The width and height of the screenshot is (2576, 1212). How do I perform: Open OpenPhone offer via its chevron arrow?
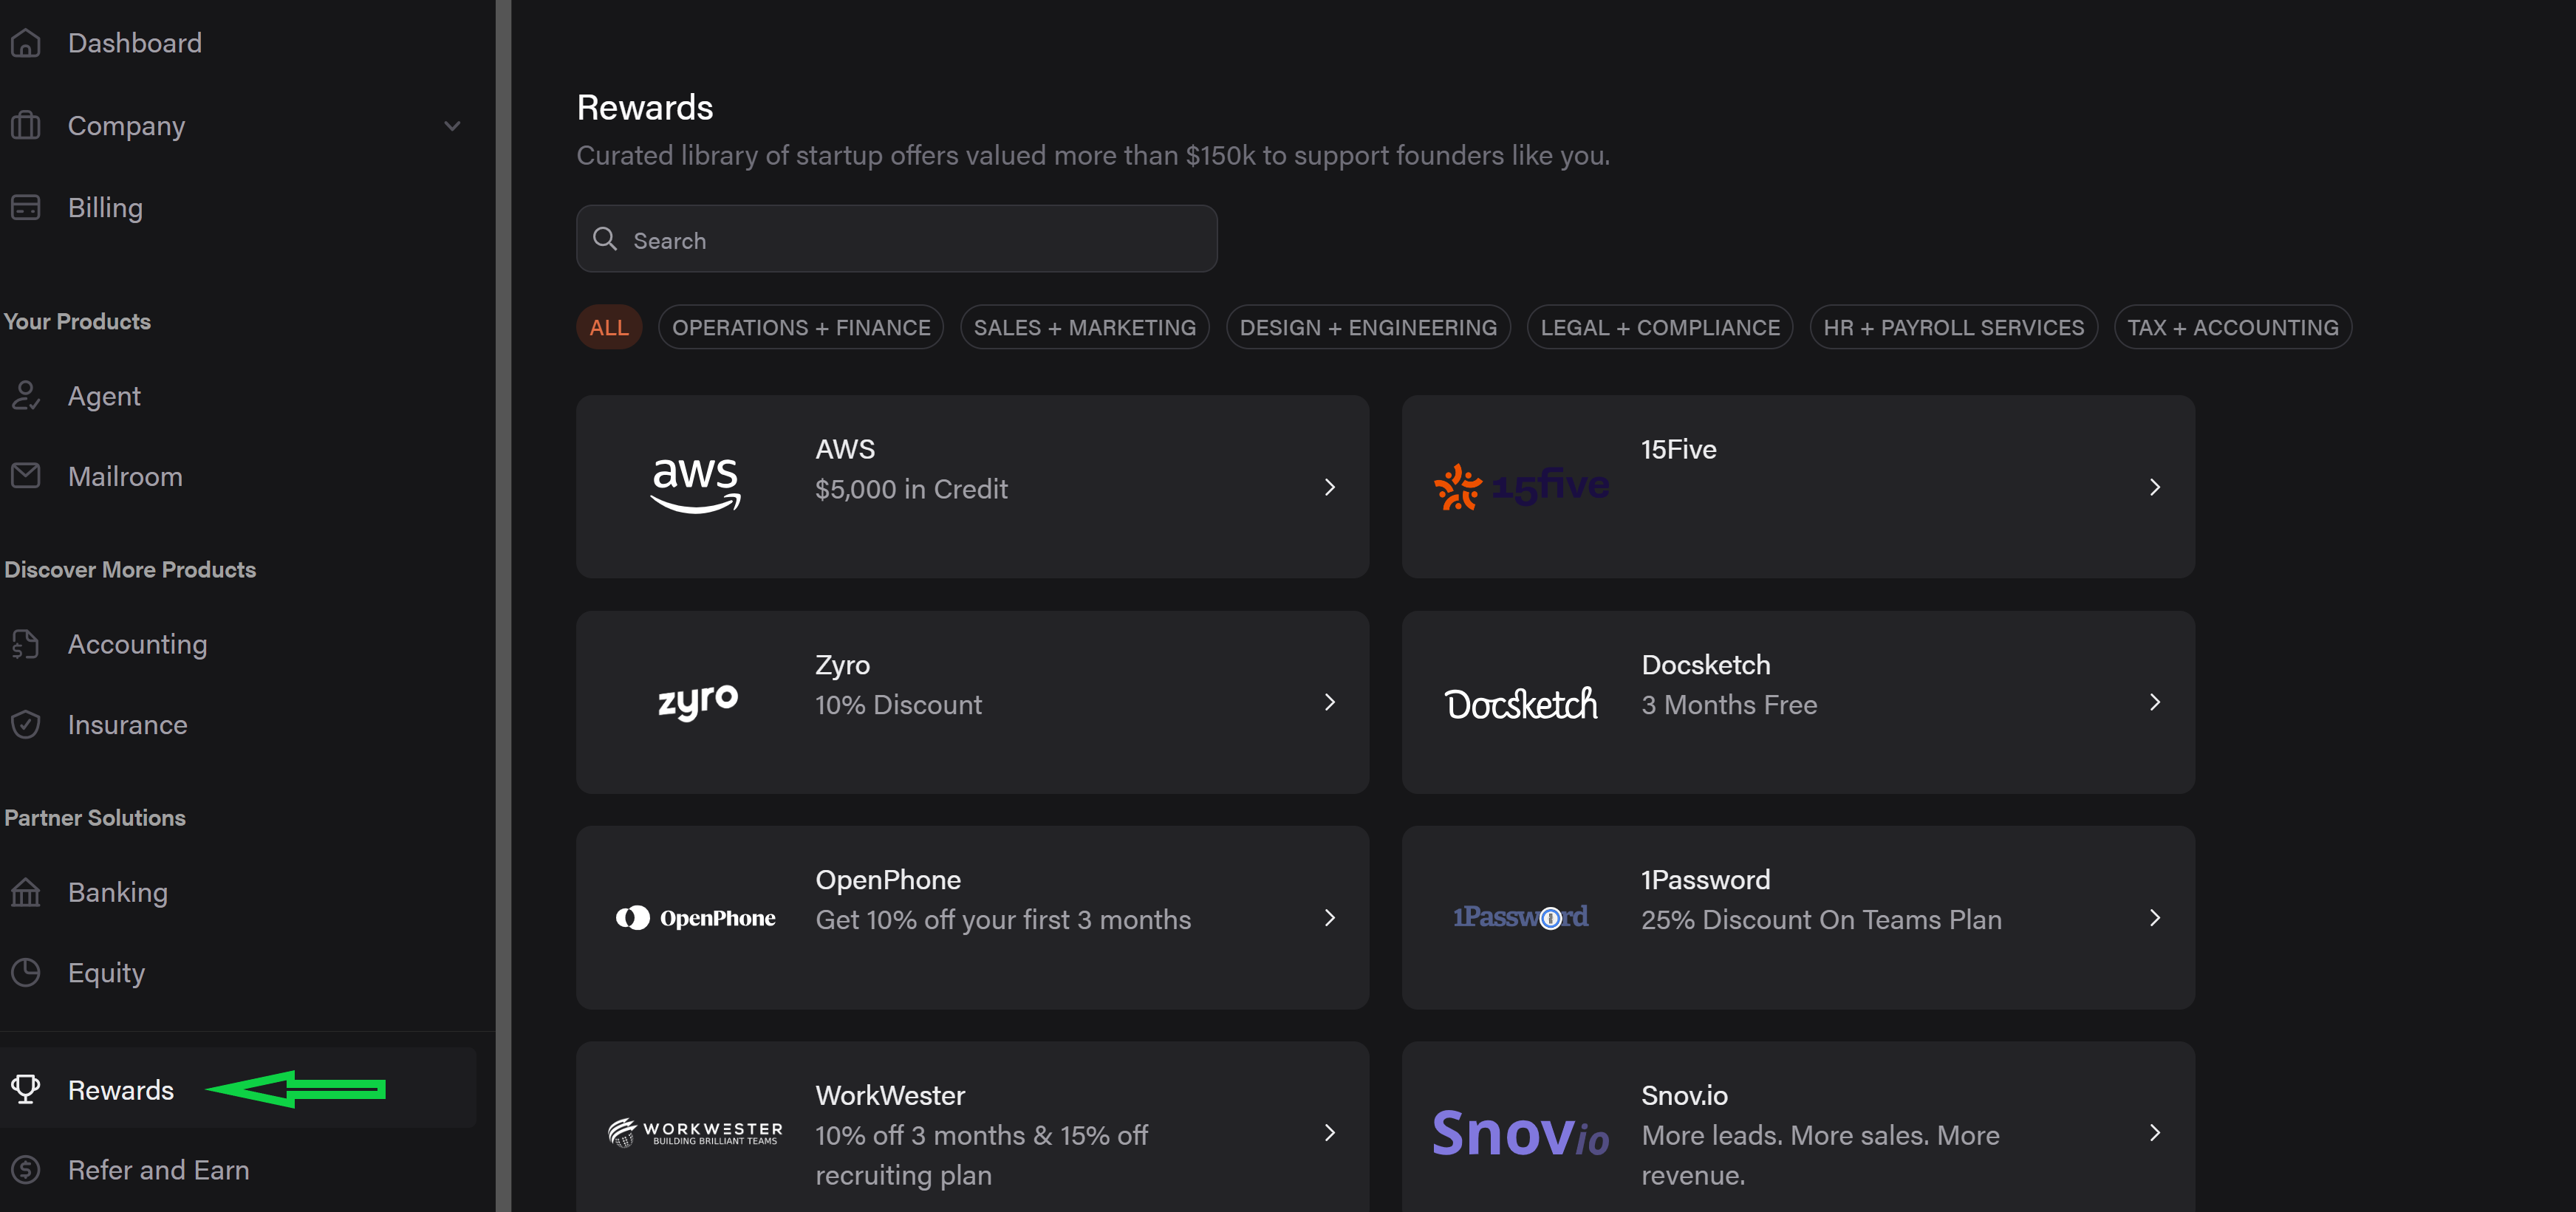(1330, 918)
